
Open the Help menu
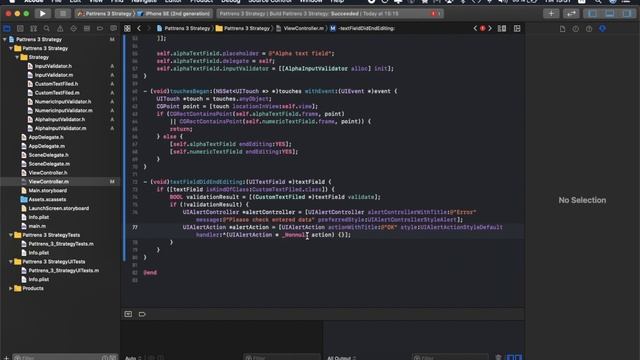coord(337,1)
